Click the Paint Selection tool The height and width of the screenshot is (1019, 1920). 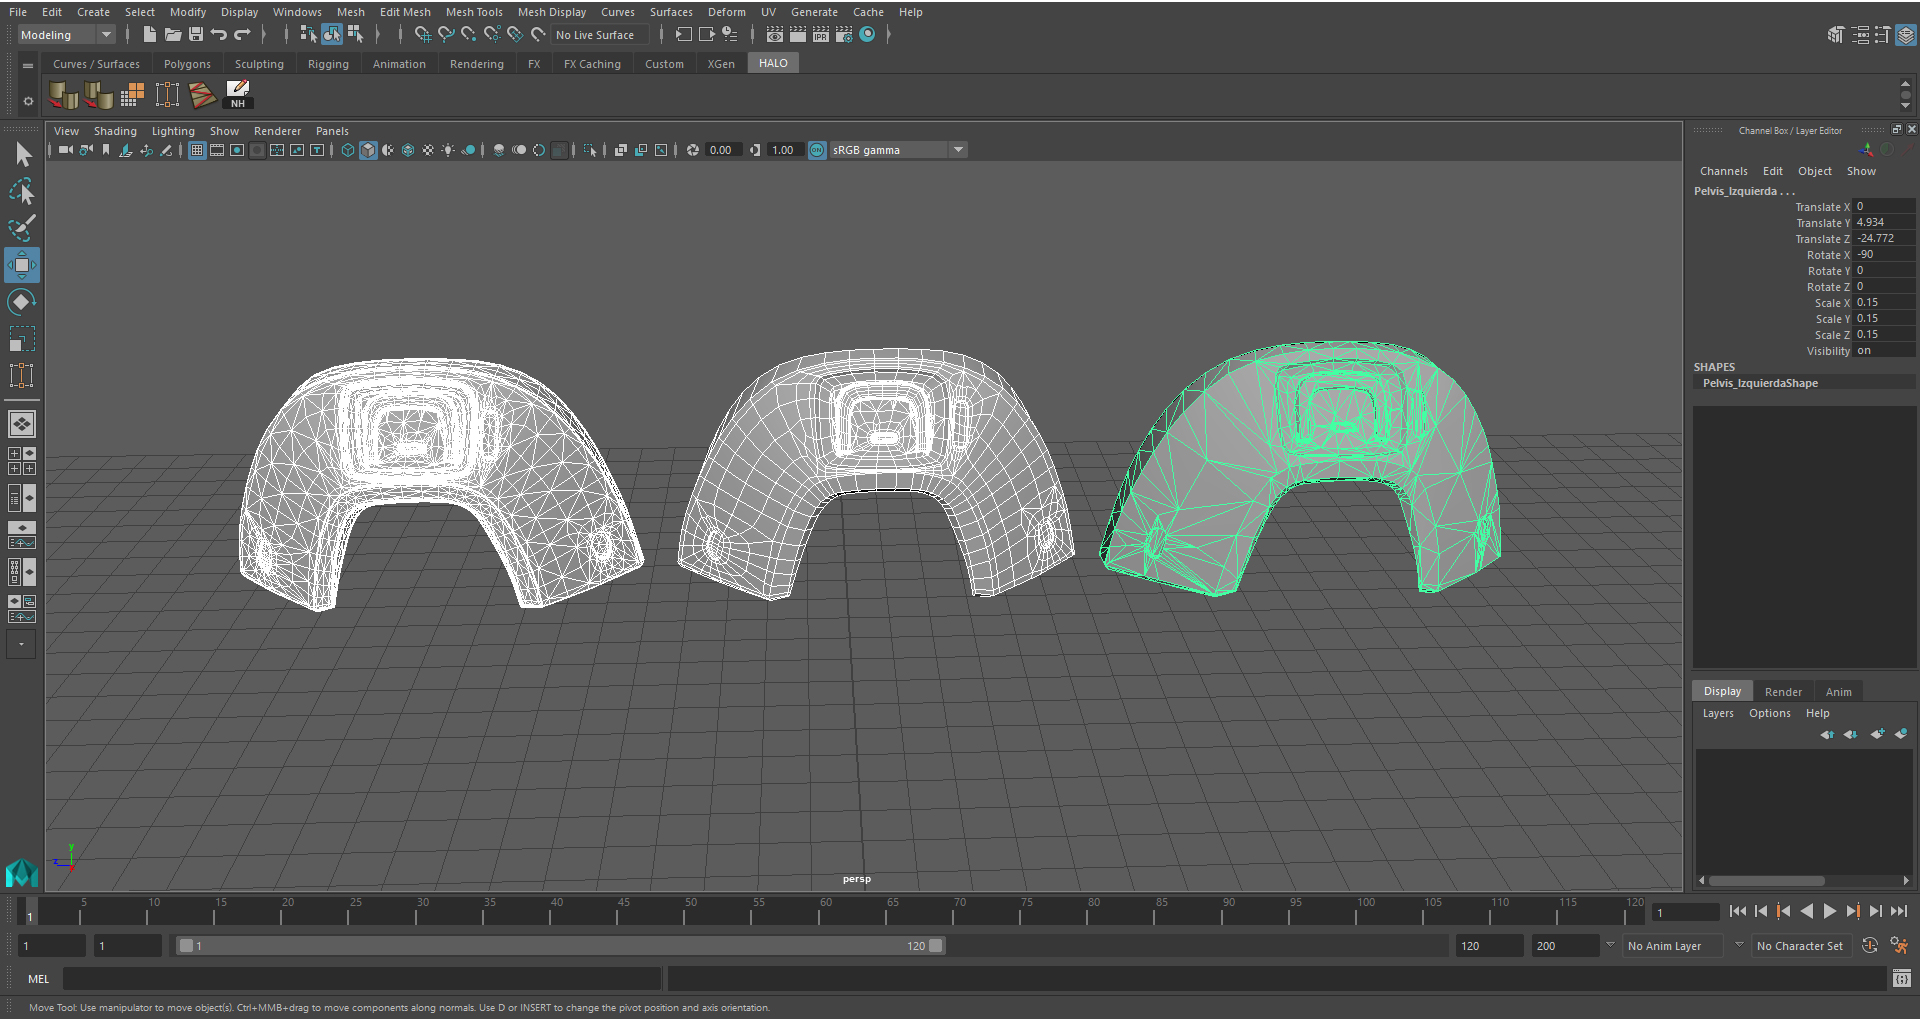pyautogui.click(x=22, y=228)
